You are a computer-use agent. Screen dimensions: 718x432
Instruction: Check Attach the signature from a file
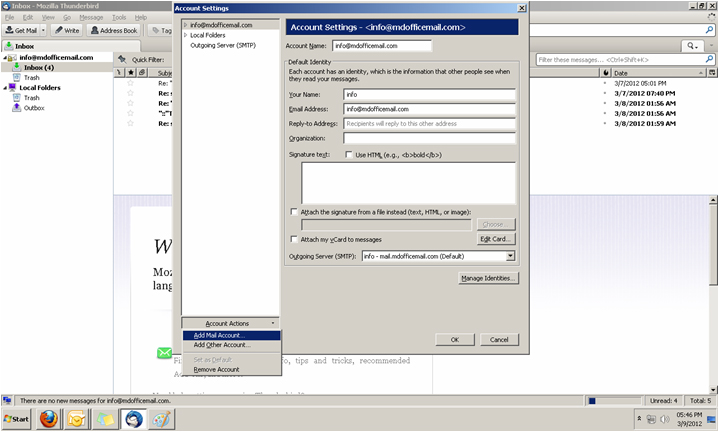pos(294,212)
